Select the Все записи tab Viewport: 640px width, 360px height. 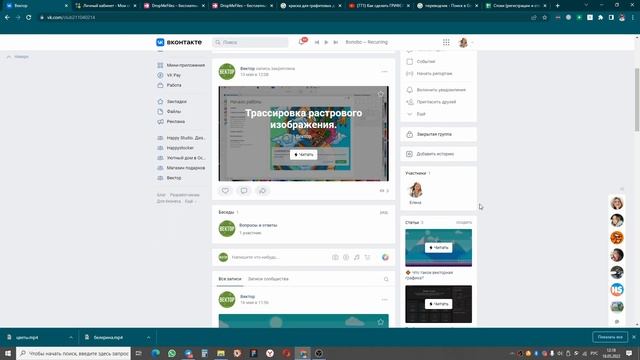230,279
